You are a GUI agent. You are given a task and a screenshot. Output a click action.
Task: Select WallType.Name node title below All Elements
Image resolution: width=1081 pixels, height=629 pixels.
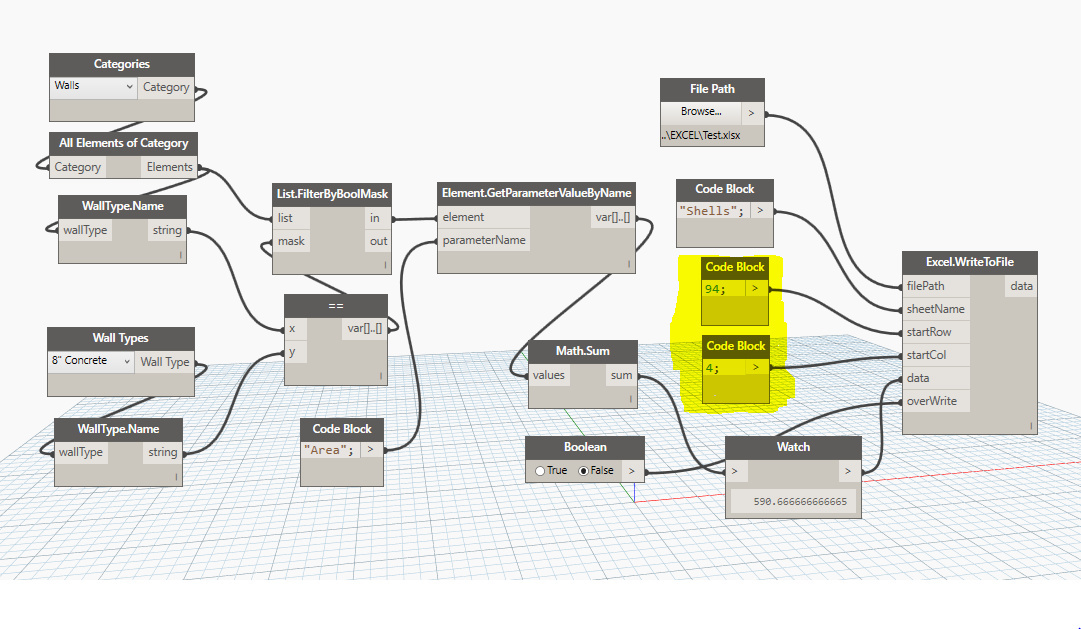(x=123, y=206)
